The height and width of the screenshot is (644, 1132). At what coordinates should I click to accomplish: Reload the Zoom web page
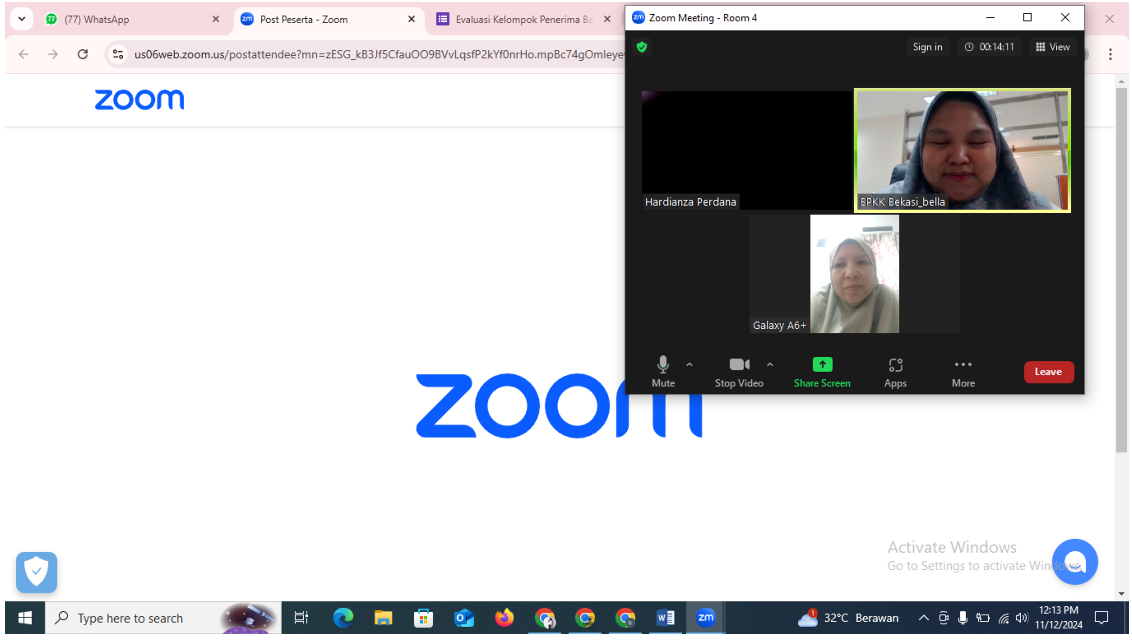(x=82, y=54)
